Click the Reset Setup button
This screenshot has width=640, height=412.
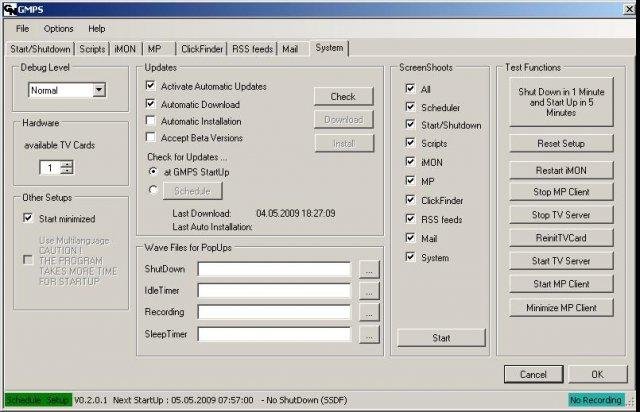tap(561, 143)
